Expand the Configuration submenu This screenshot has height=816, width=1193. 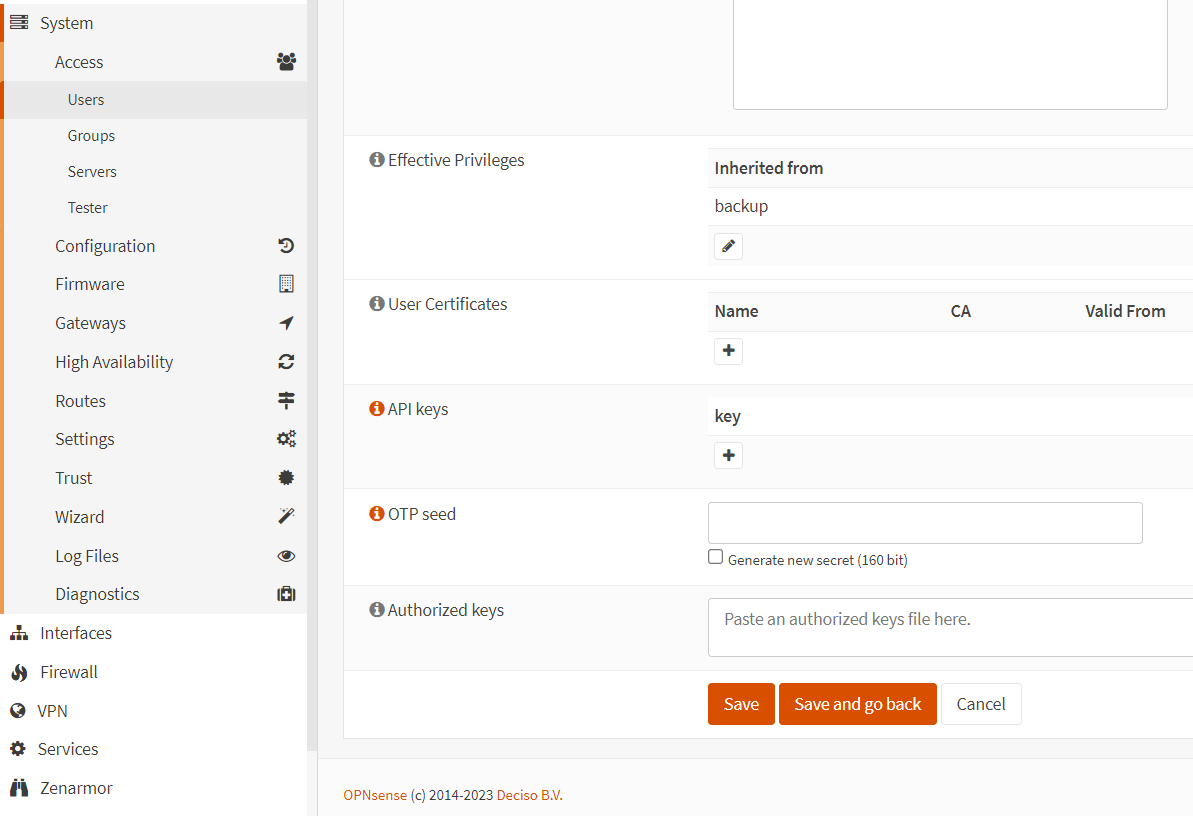155,246
